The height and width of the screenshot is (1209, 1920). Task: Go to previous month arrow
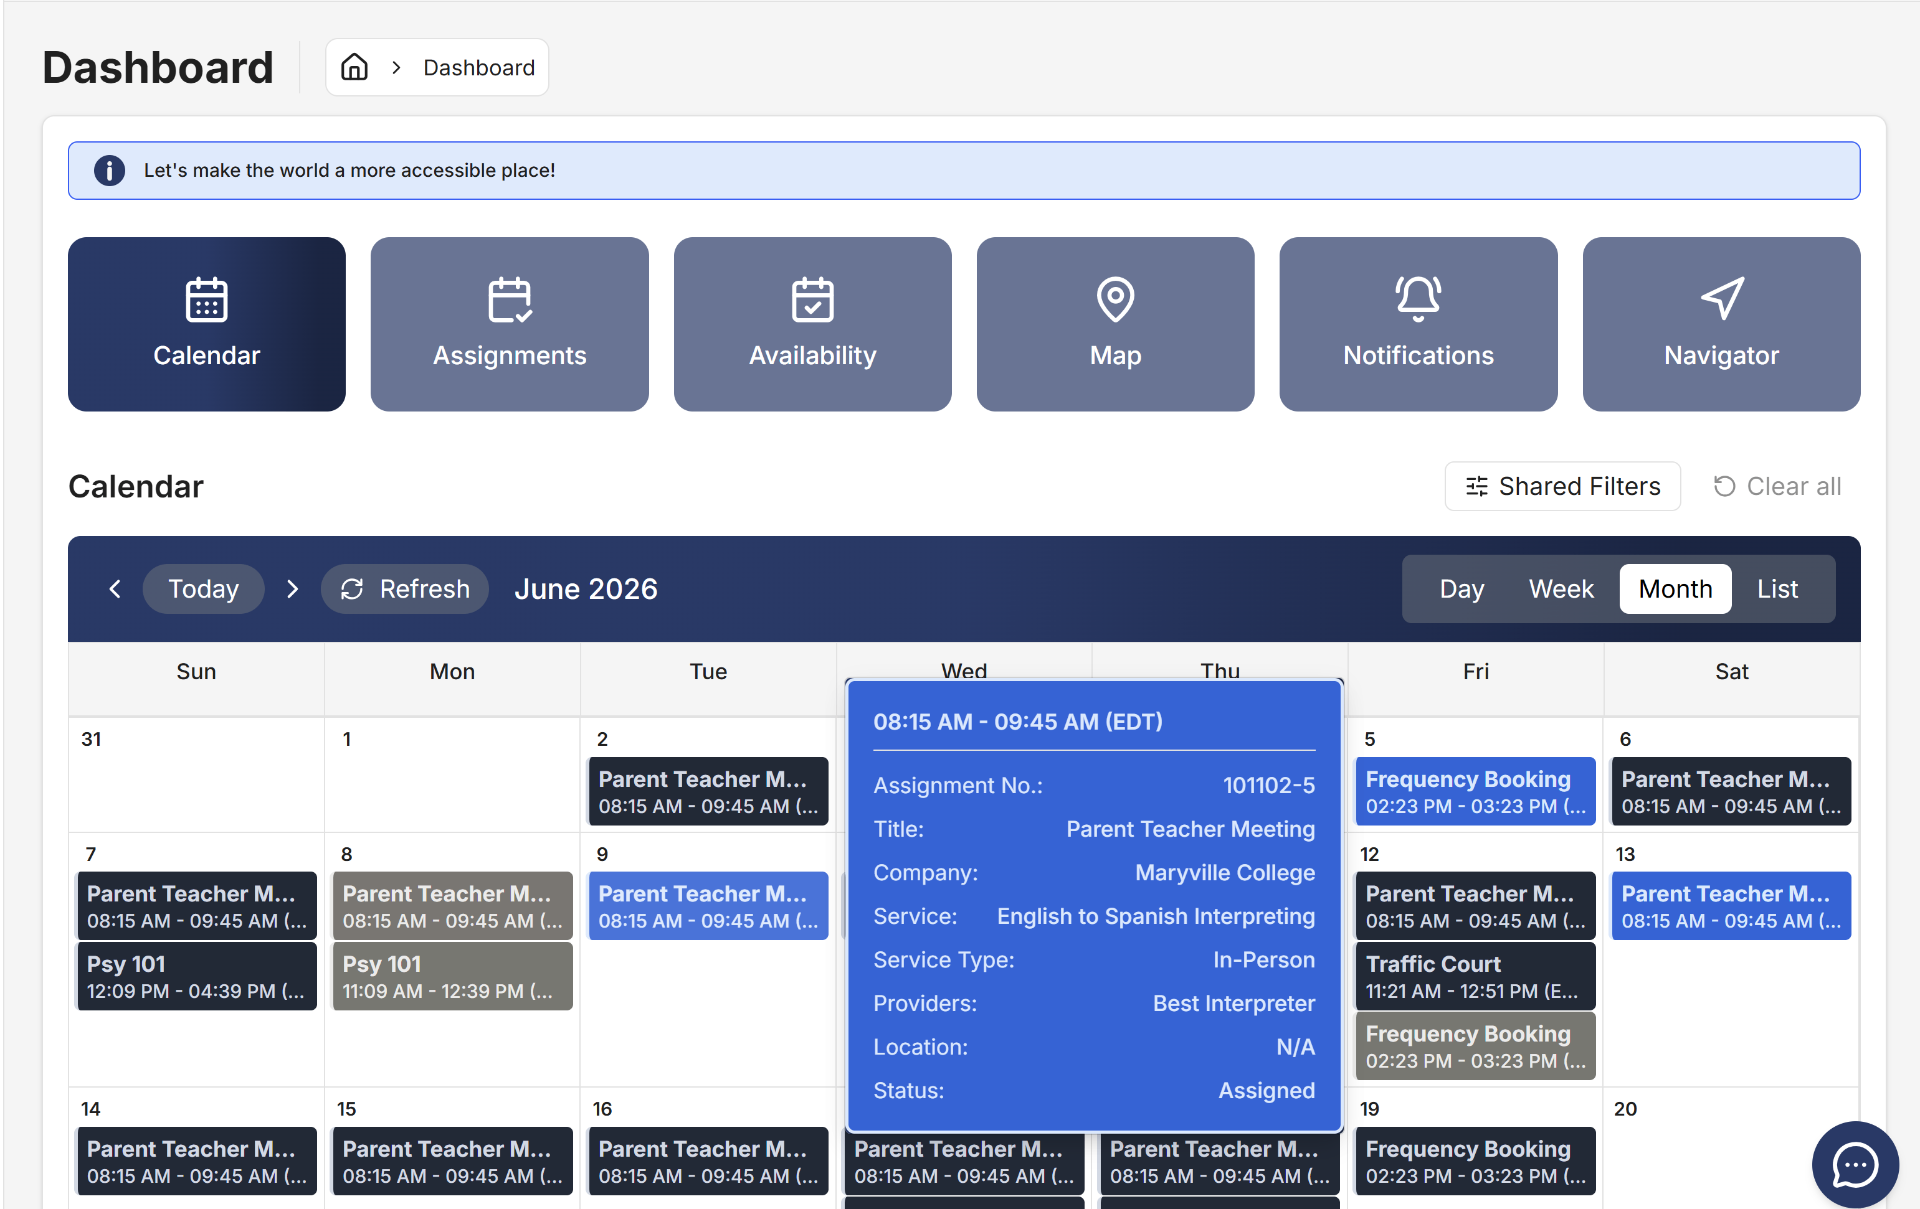point(115,589)
